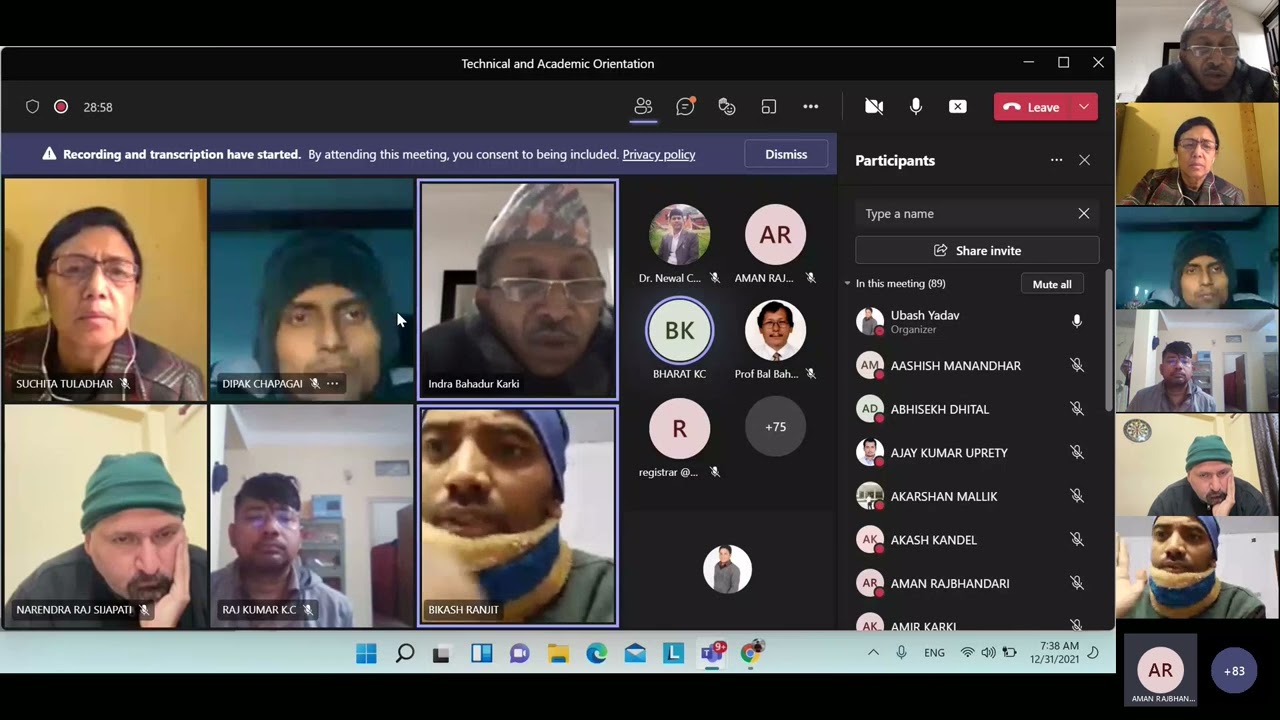Screen dimensions: 1280x720
Task: Show the +75 overflow participants
Action: click(x=775, y=427)
